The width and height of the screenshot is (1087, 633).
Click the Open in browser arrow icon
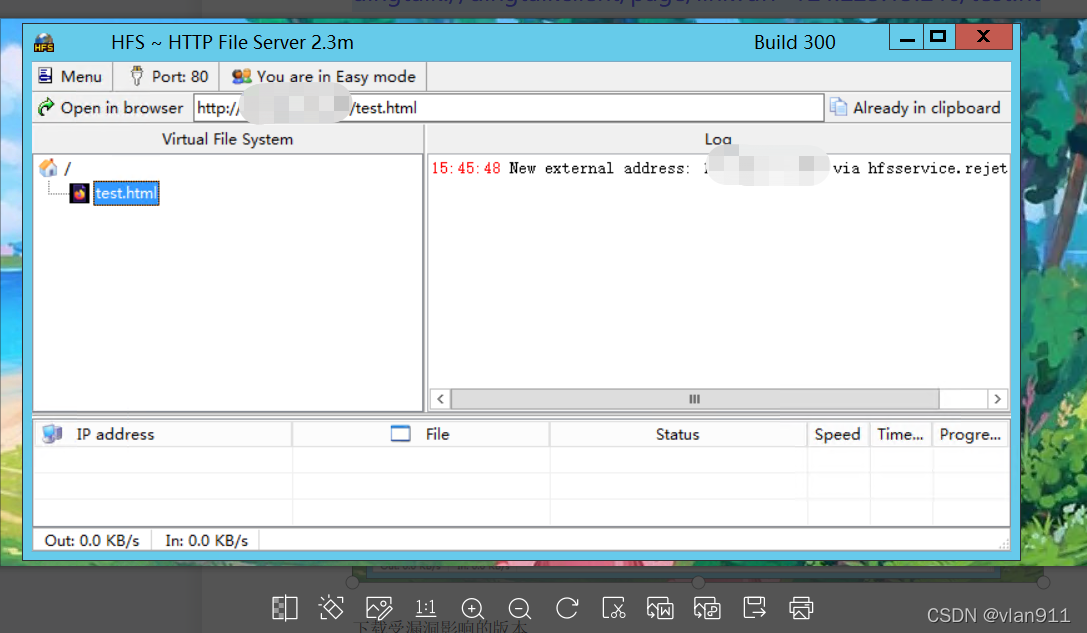pyautogui.click(x=46, y=107)
